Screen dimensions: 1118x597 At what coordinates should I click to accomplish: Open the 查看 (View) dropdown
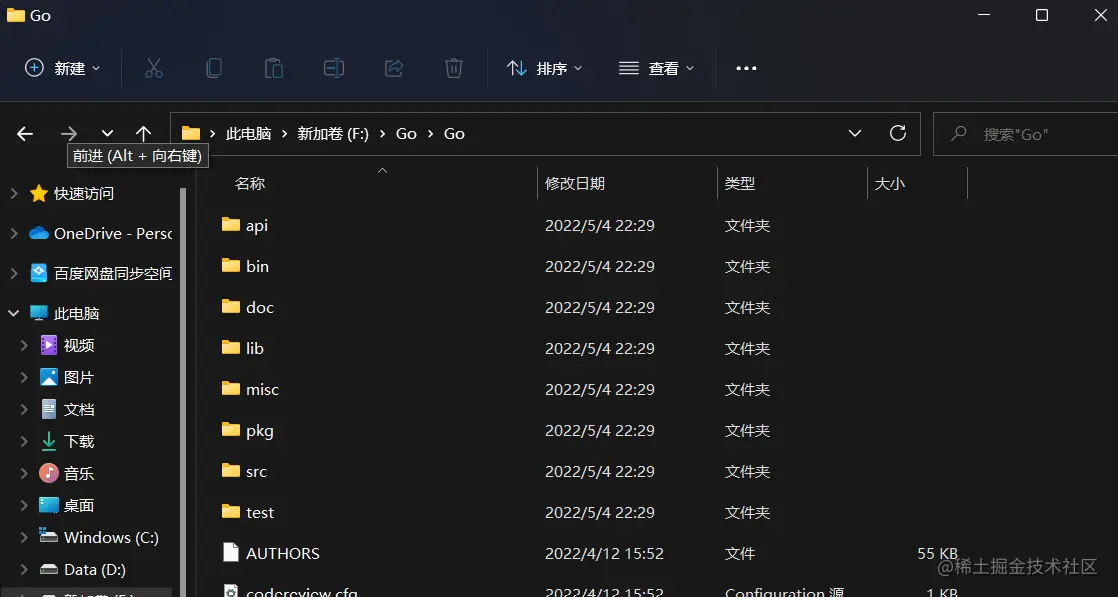[x=656, y=68]
